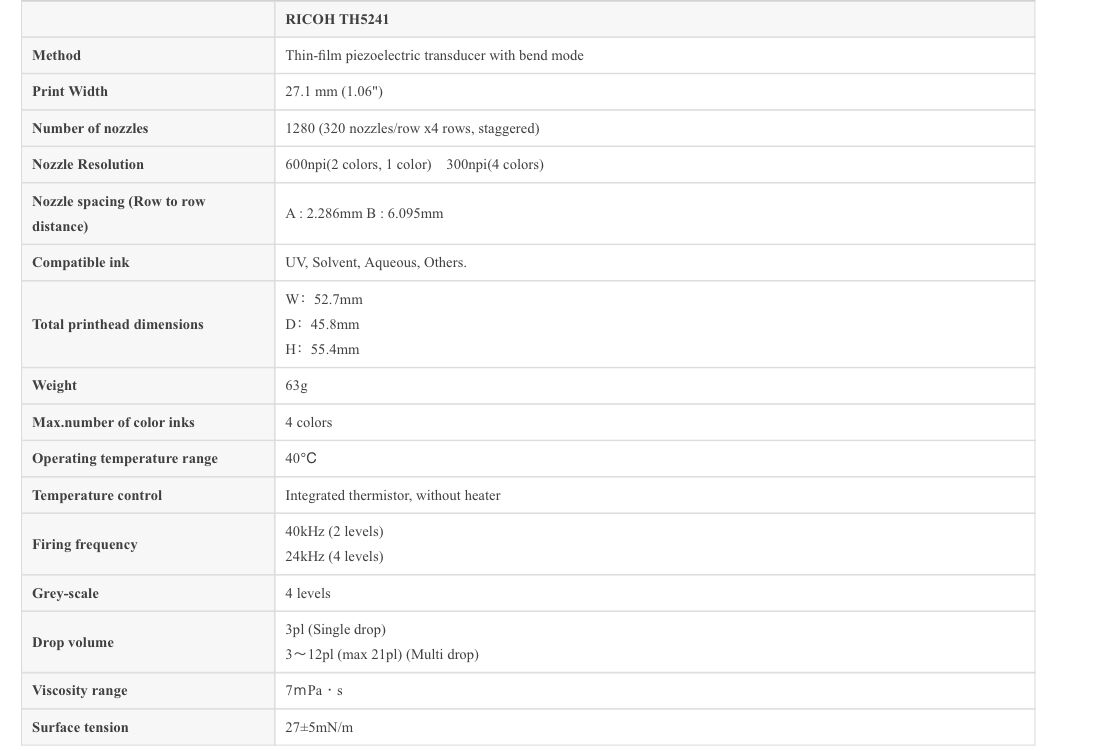Screen dimensions: 1106x751
Task: Click the Grey-scale value 4 levels
Action: pyautogui.click(x=308, y=594)
